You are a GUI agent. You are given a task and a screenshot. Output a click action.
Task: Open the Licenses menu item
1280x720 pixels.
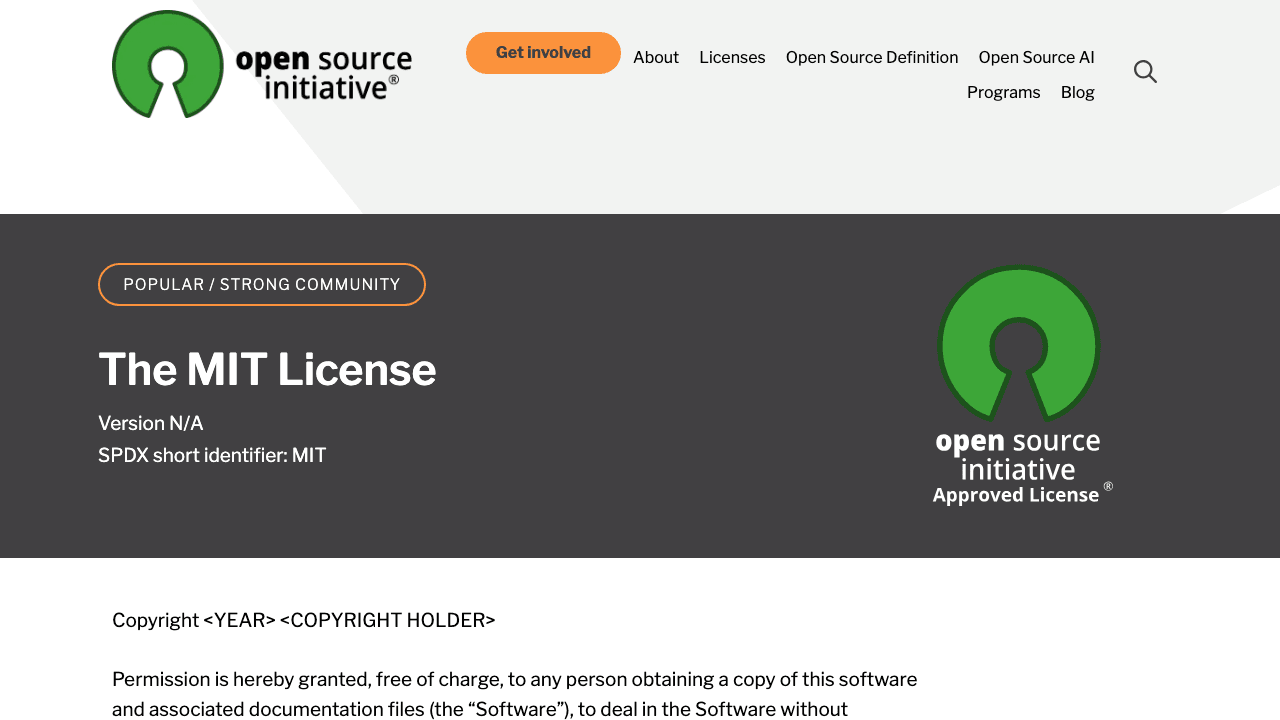732,57
